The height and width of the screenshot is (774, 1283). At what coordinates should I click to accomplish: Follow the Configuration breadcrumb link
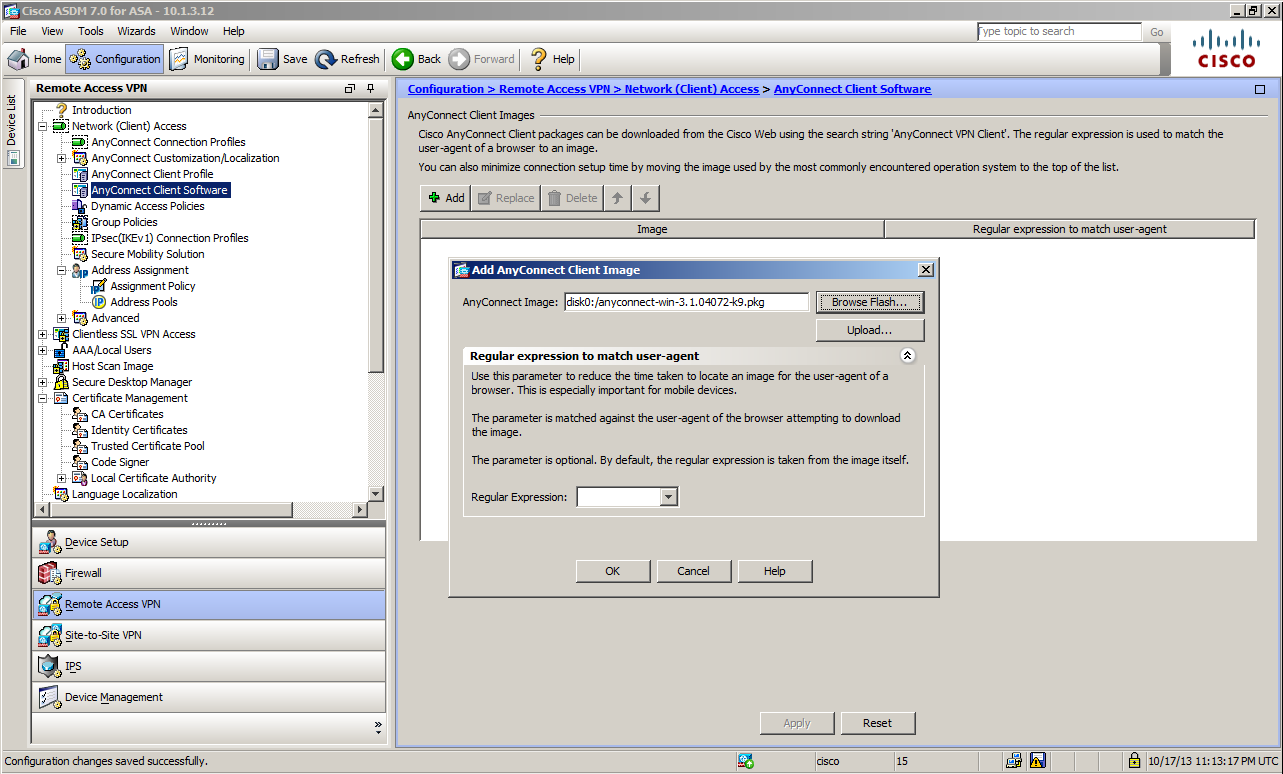pos(446,89)
